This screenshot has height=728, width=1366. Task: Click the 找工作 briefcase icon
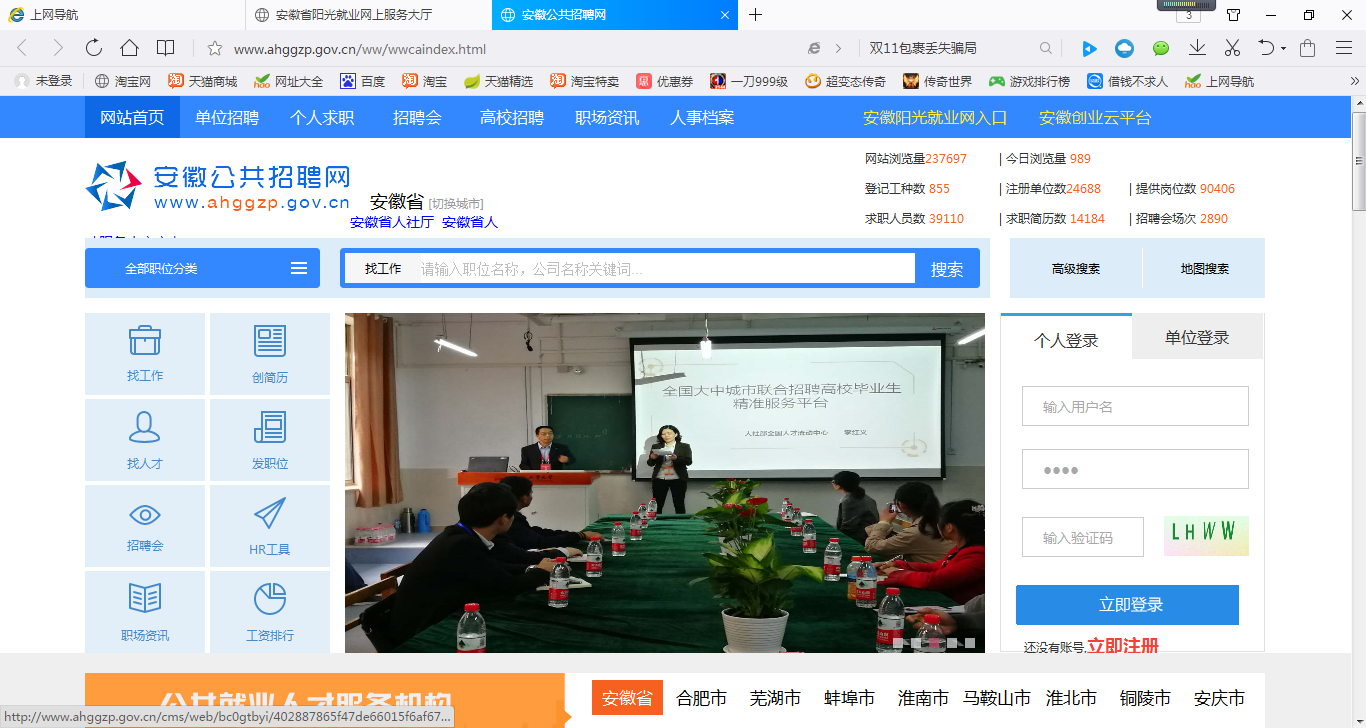(x=145, y=342)
